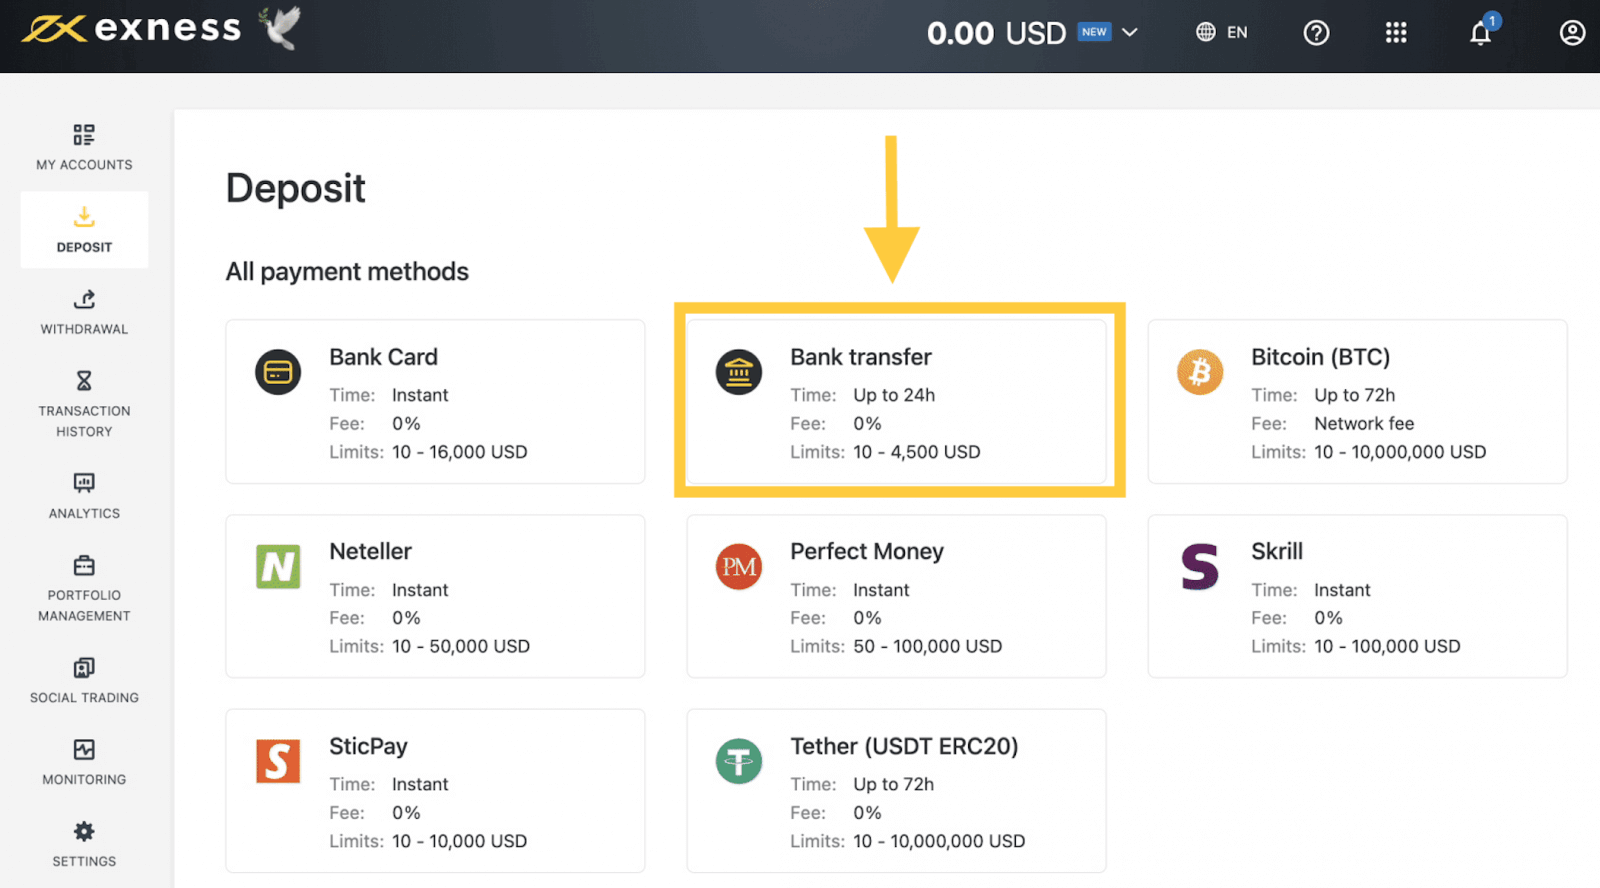Open the My Accounts grid icon

tap(84, 135)
